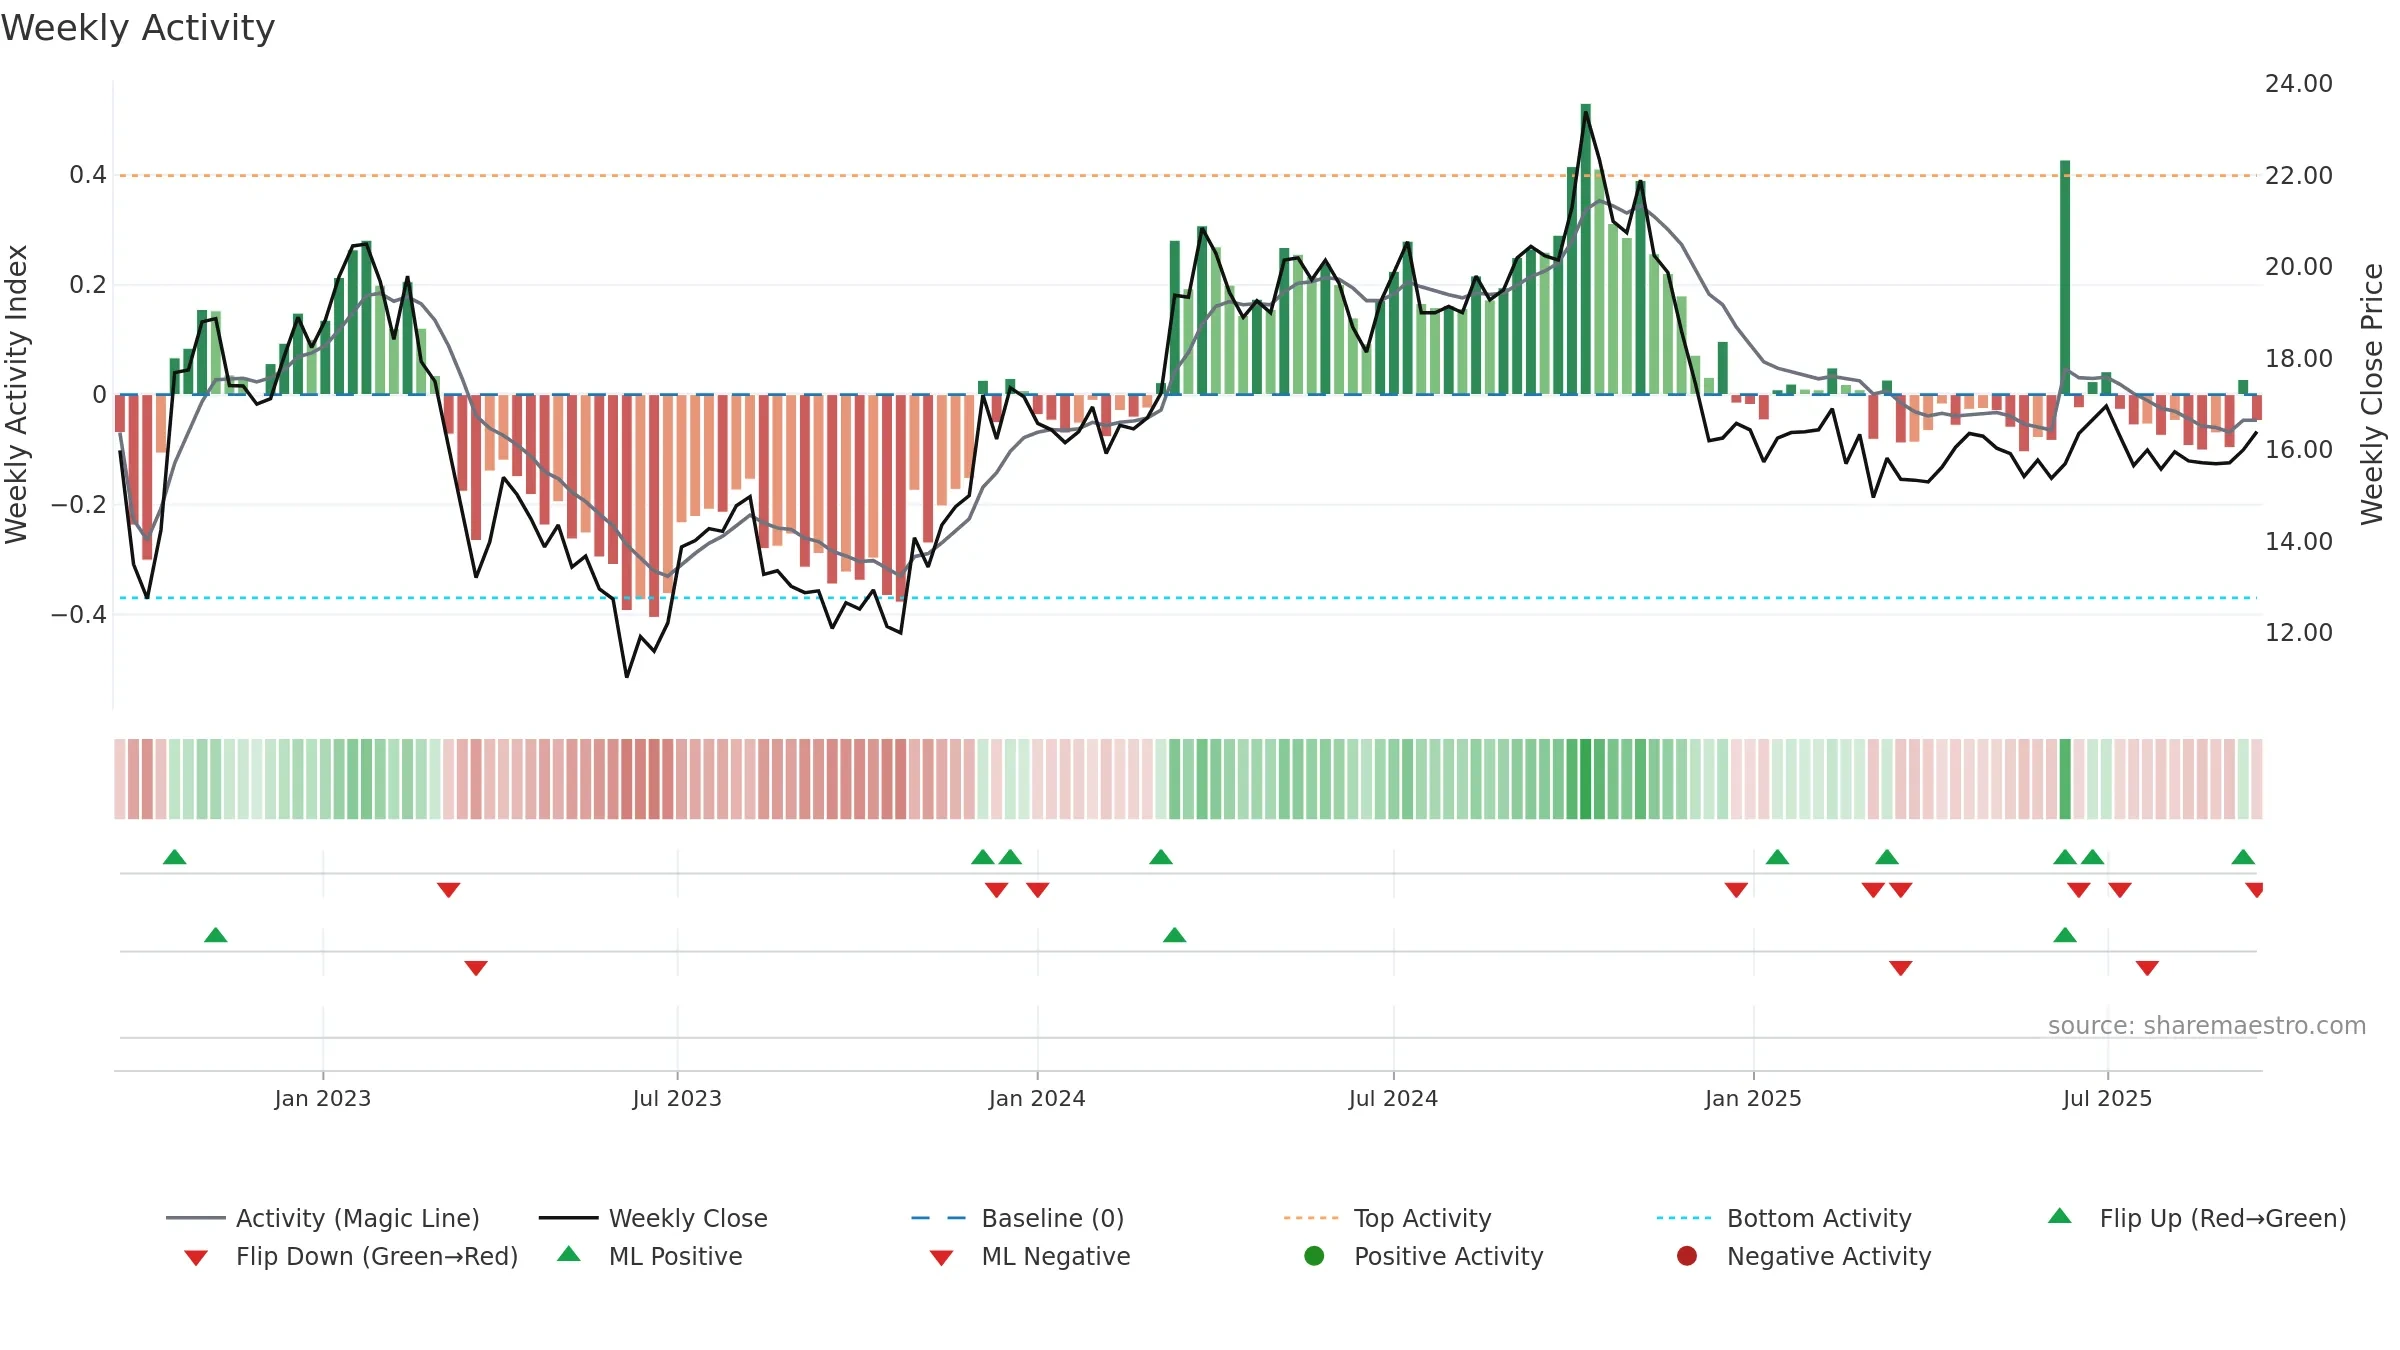Click the red Flip Down (Green→Red) legend triangle
Image resolution: width=2400 pixels, height=1350 pixels.
click(x=196, y=1257)
